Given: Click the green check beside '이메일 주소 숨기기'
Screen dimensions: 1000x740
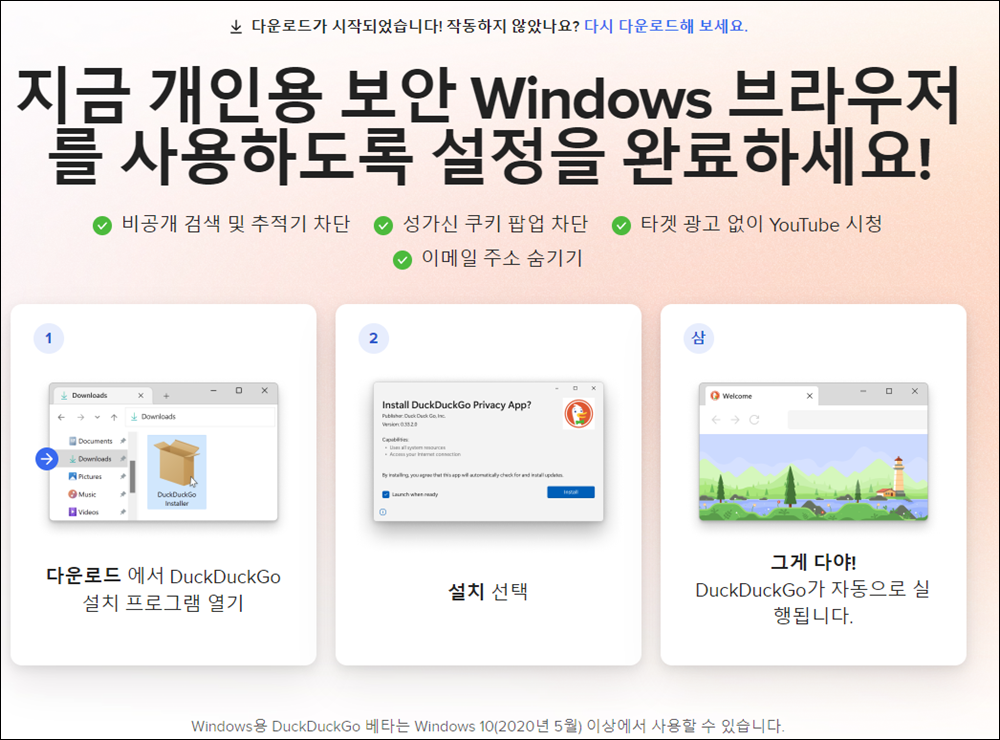Looking at the screenshot, I should [402, 260].
